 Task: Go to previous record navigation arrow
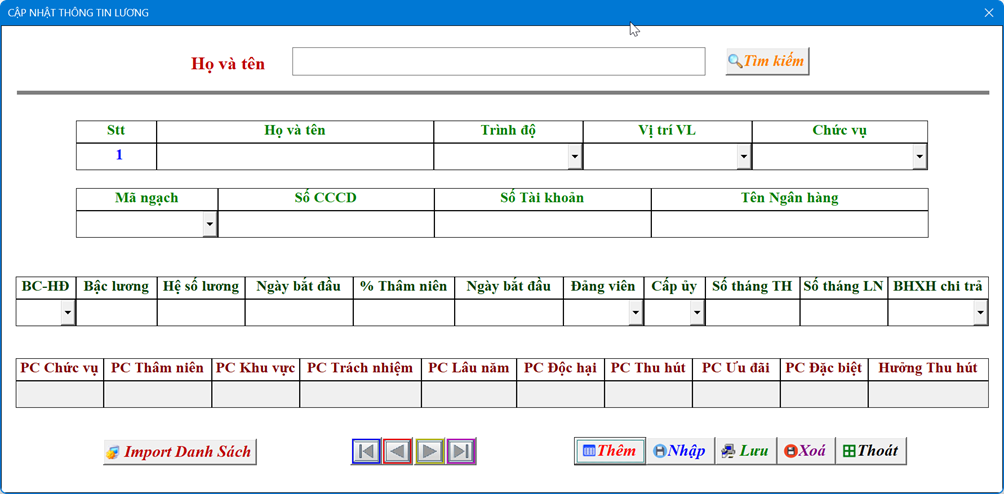click(x=398, y=451)
